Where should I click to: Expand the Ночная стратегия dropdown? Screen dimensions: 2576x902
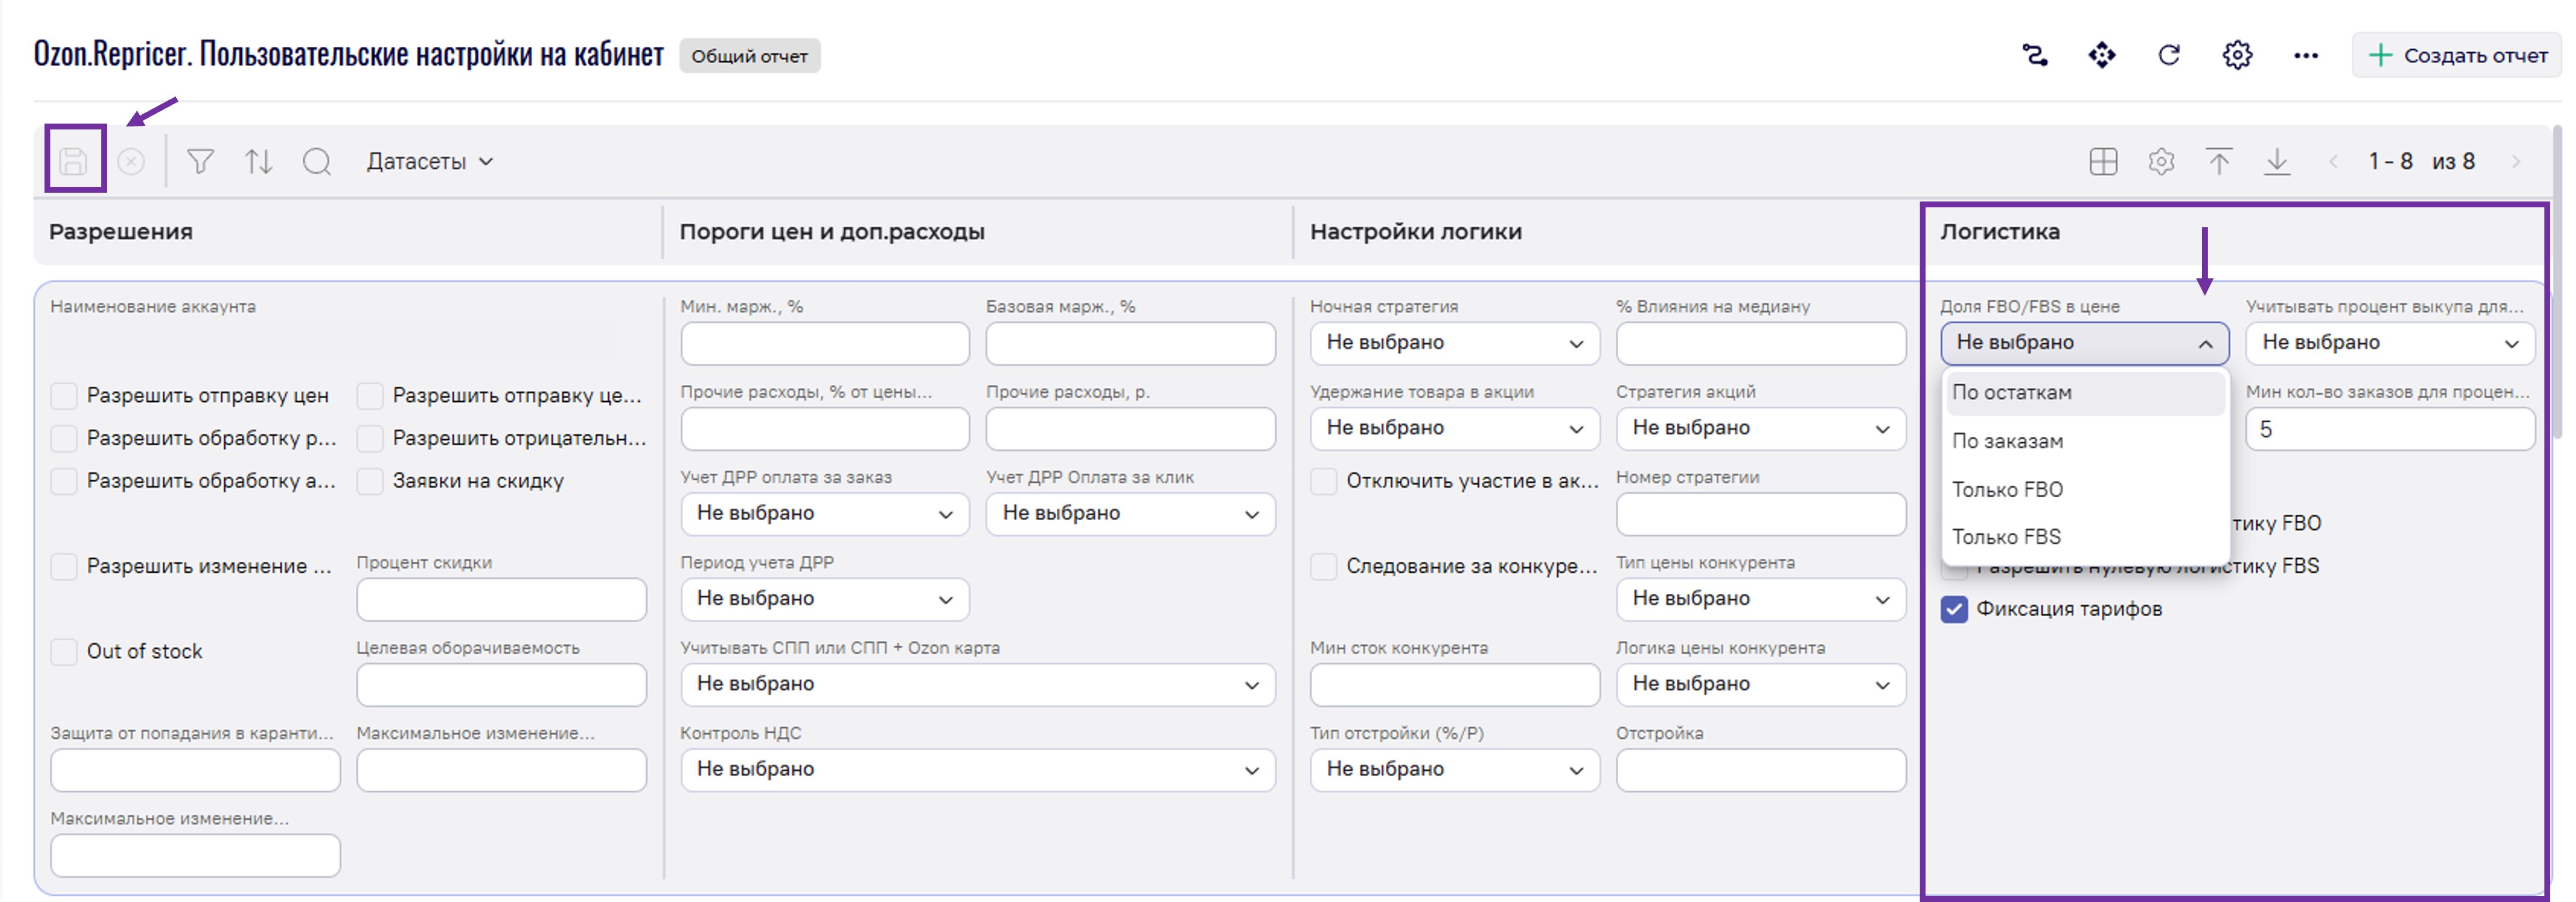tap(1454, 343)
